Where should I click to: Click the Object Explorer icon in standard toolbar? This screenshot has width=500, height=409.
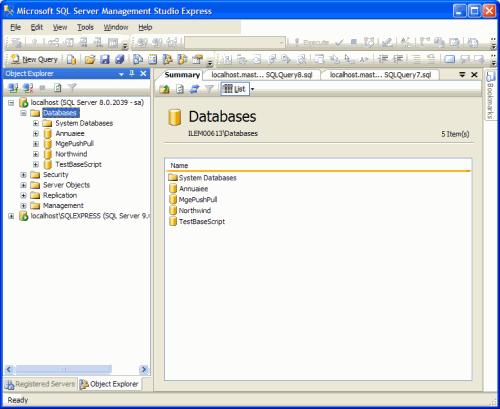tap(168, 59)
